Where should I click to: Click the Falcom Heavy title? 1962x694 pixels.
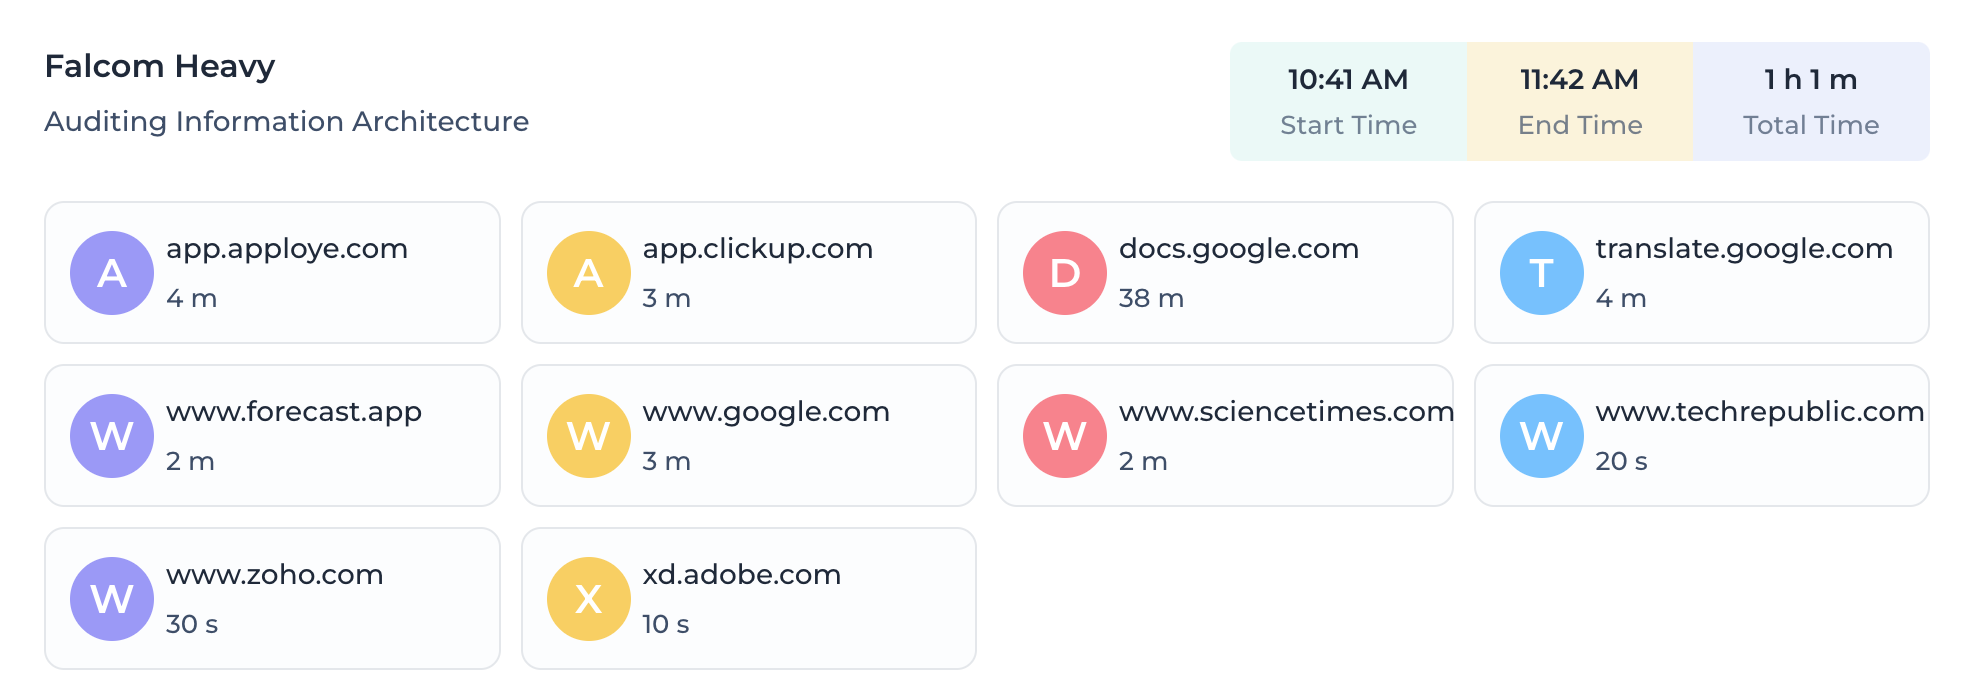pos(159,66)
